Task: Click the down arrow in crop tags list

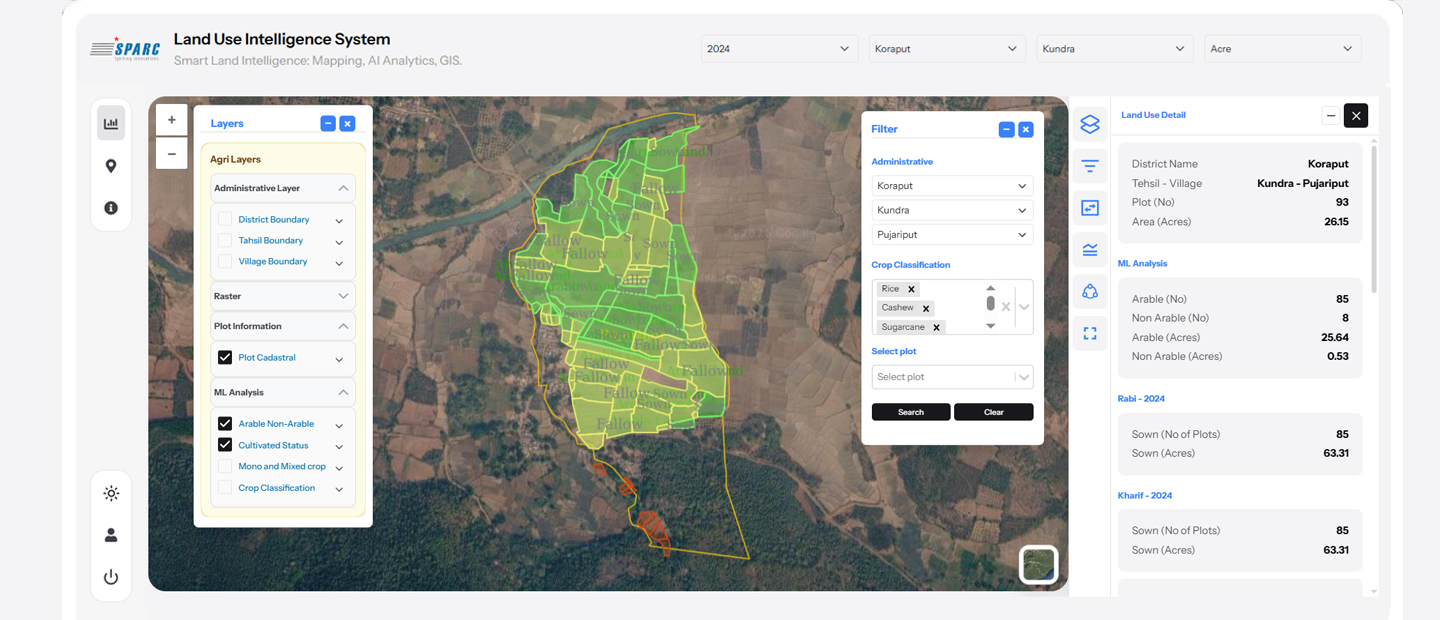Action: 991,326
